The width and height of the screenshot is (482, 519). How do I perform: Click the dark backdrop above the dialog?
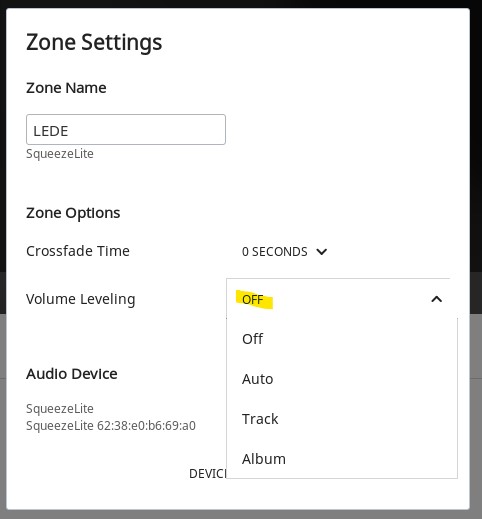[241, 3]
